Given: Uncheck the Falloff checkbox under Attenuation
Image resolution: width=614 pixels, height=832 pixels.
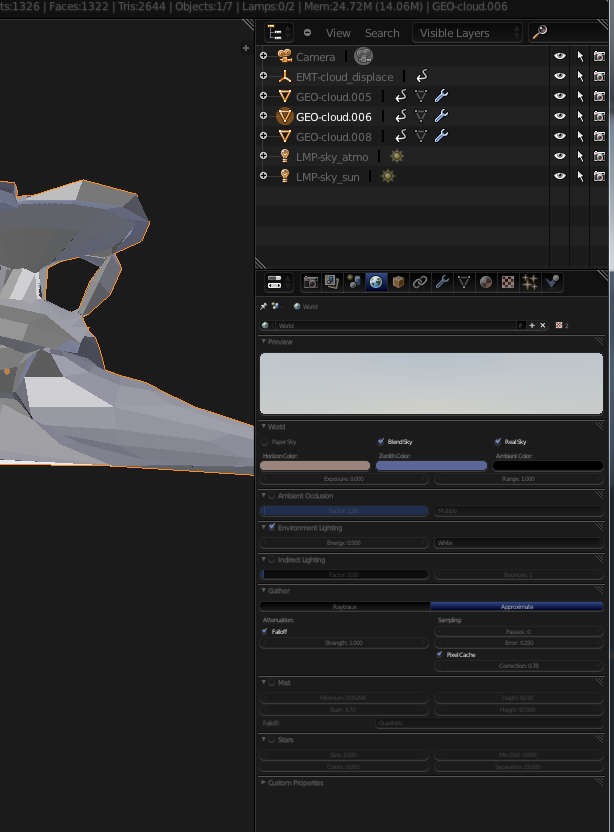Looking at the screenshot, I should coord(265,631).
